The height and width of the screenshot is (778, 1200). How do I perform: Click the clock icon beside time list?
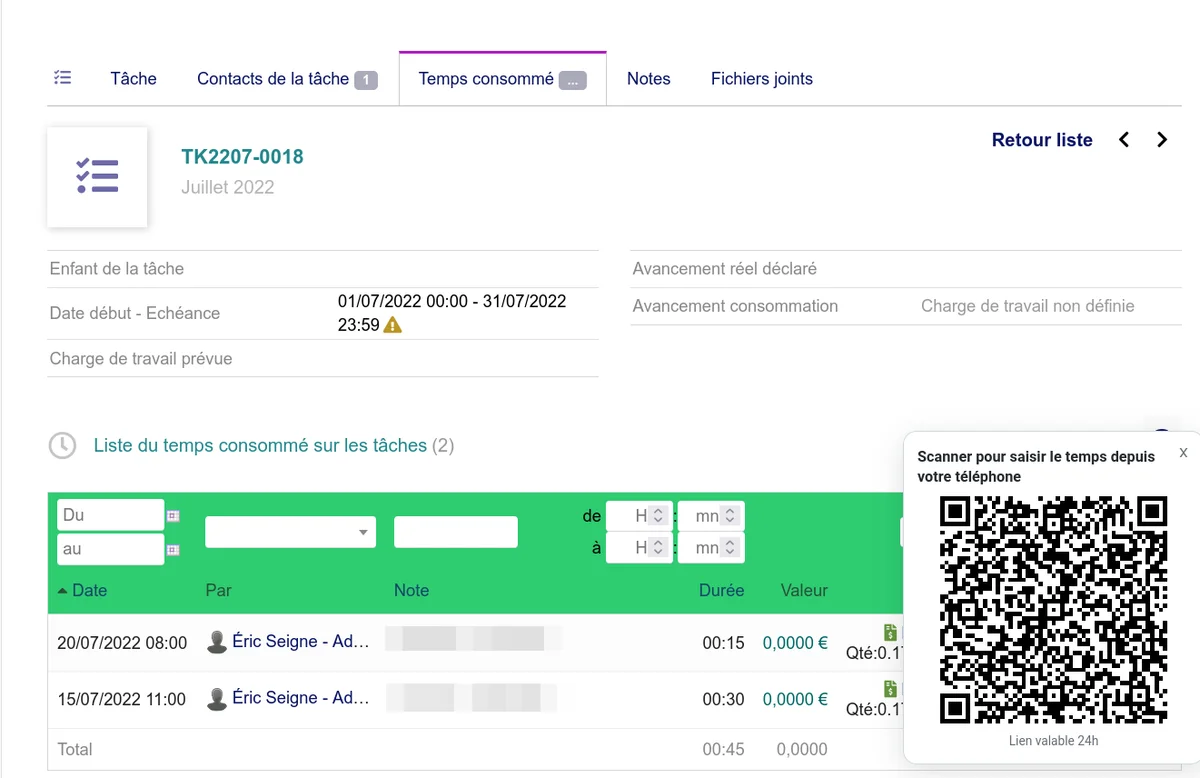point(63,446)
